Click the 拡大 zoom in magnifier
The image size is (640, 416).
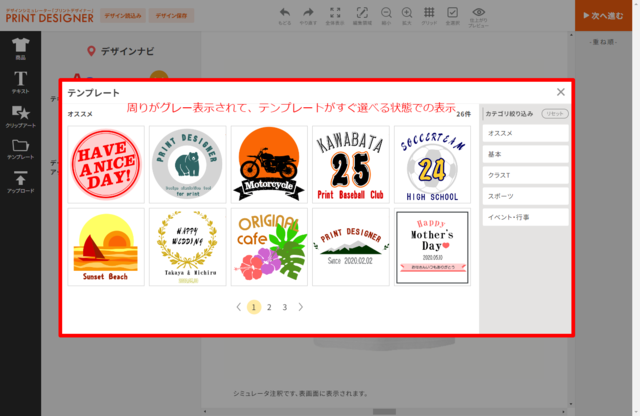pyautogui.click(x=407, y=16)
